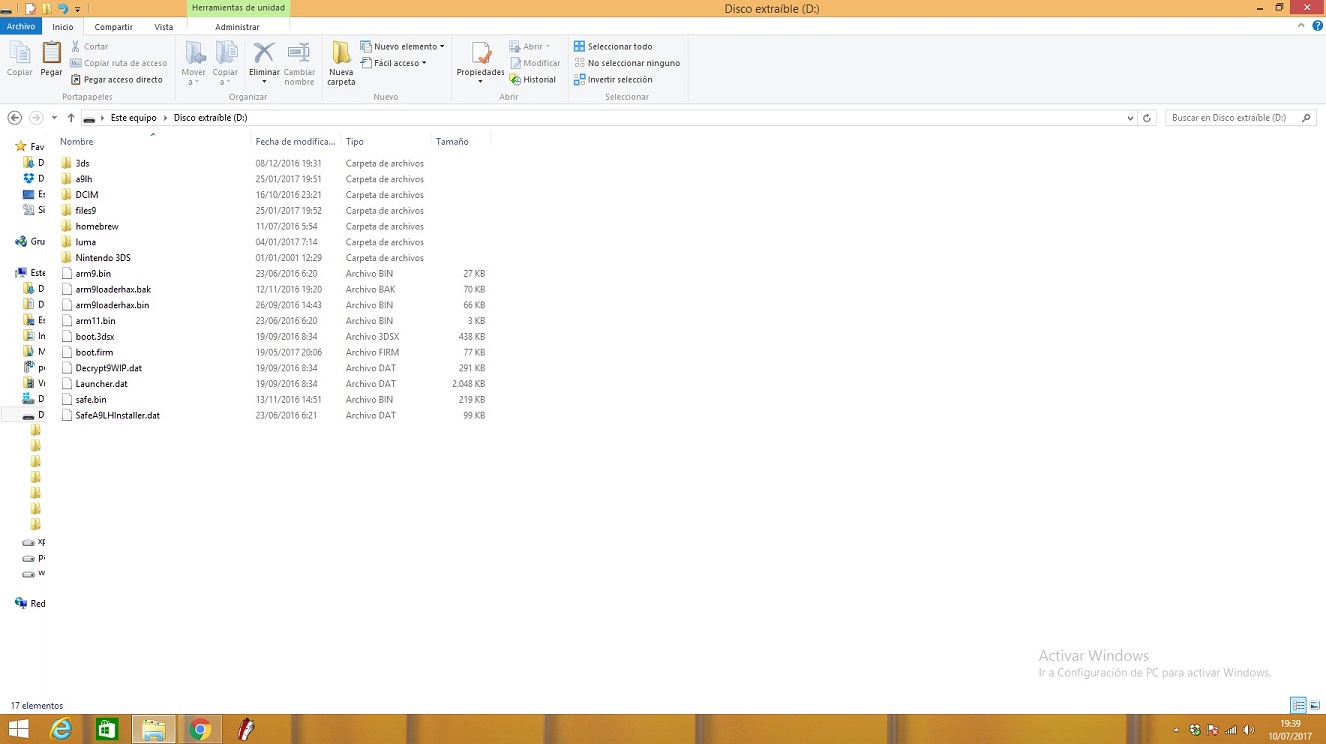Sort by the Tamaño column header
The width and height of the screenshot is (1326, 744).
452,142
